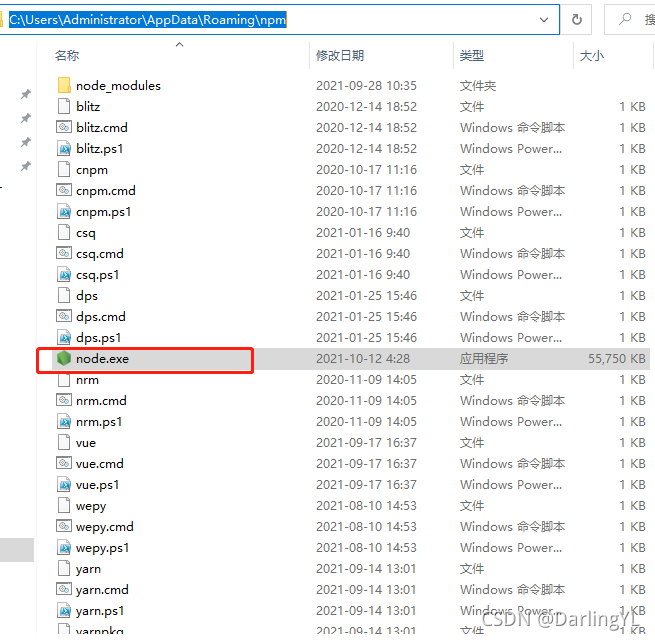Image resolution: width=655 pixels, height=640 pixels.
Task: Sort files by 修改日期 column header
Action: tap(340, 55)
